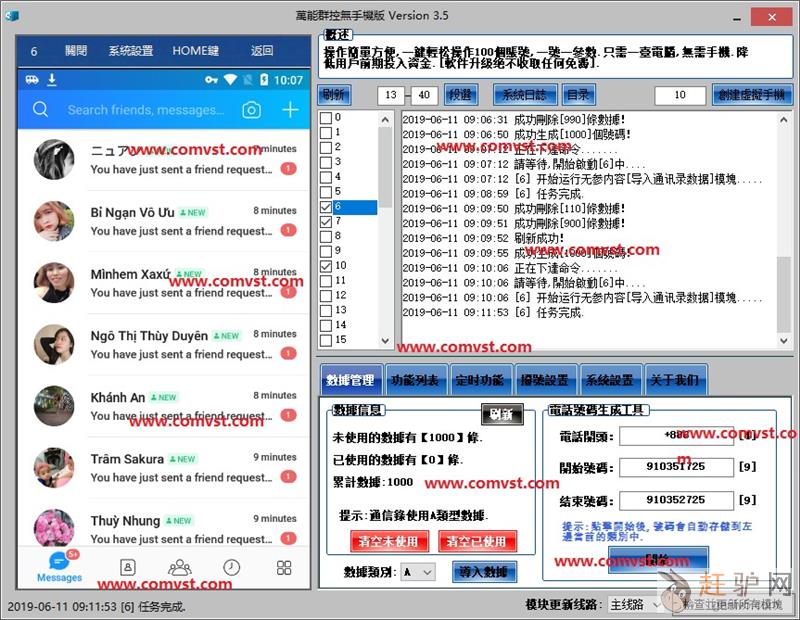Check the device 8 checkbox
The image size is (800, 620).
(326, 237)
